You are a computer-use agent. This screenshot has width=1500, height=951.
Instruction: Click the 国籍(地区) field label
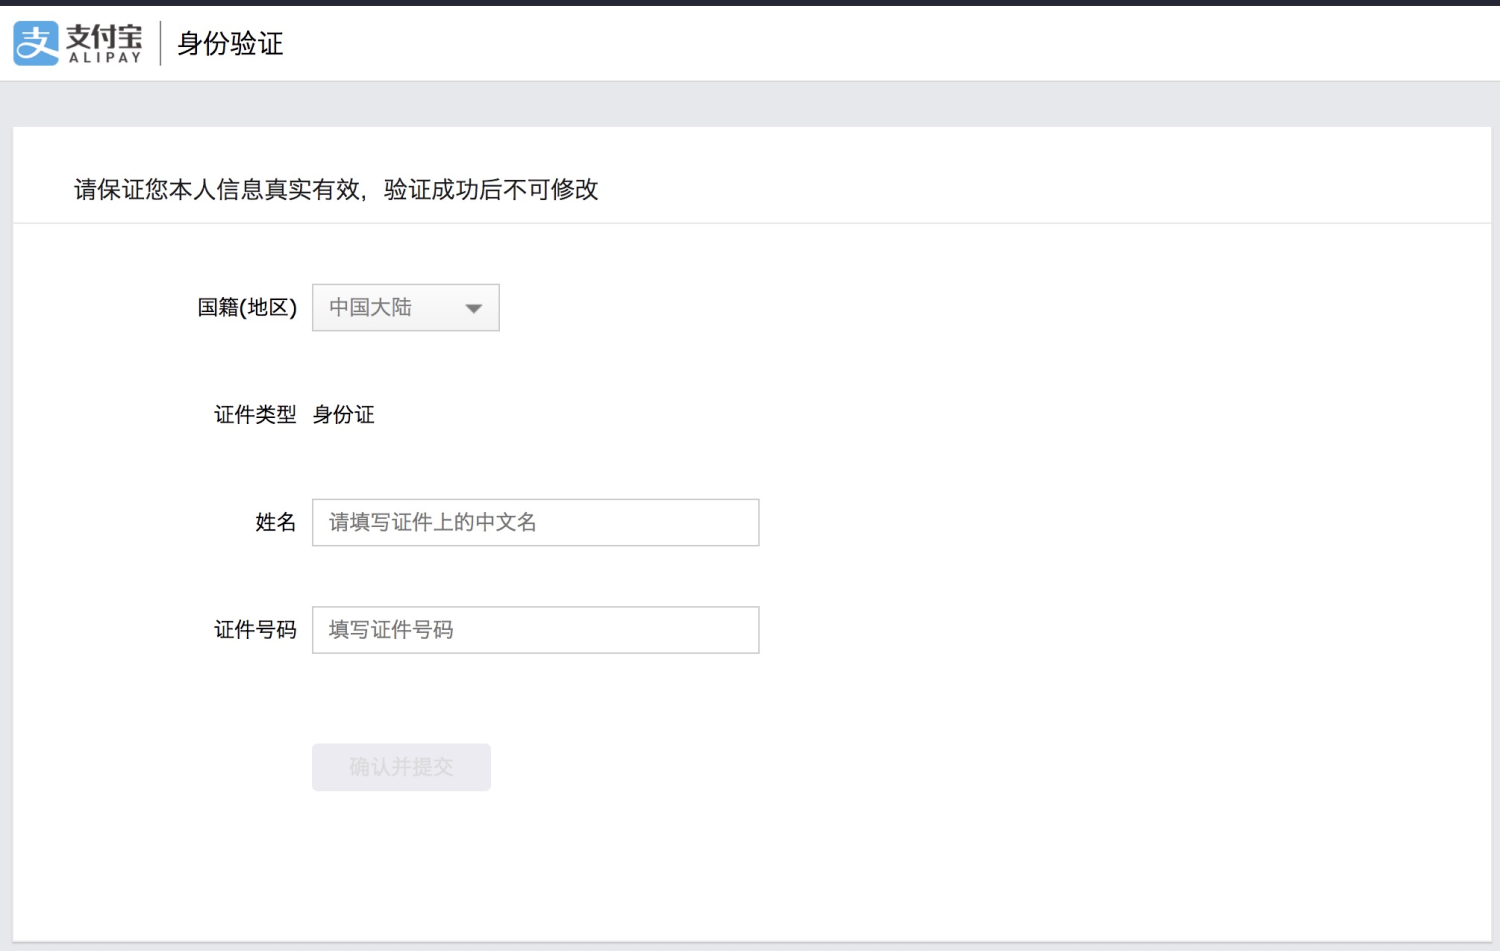tap(247, 308)
